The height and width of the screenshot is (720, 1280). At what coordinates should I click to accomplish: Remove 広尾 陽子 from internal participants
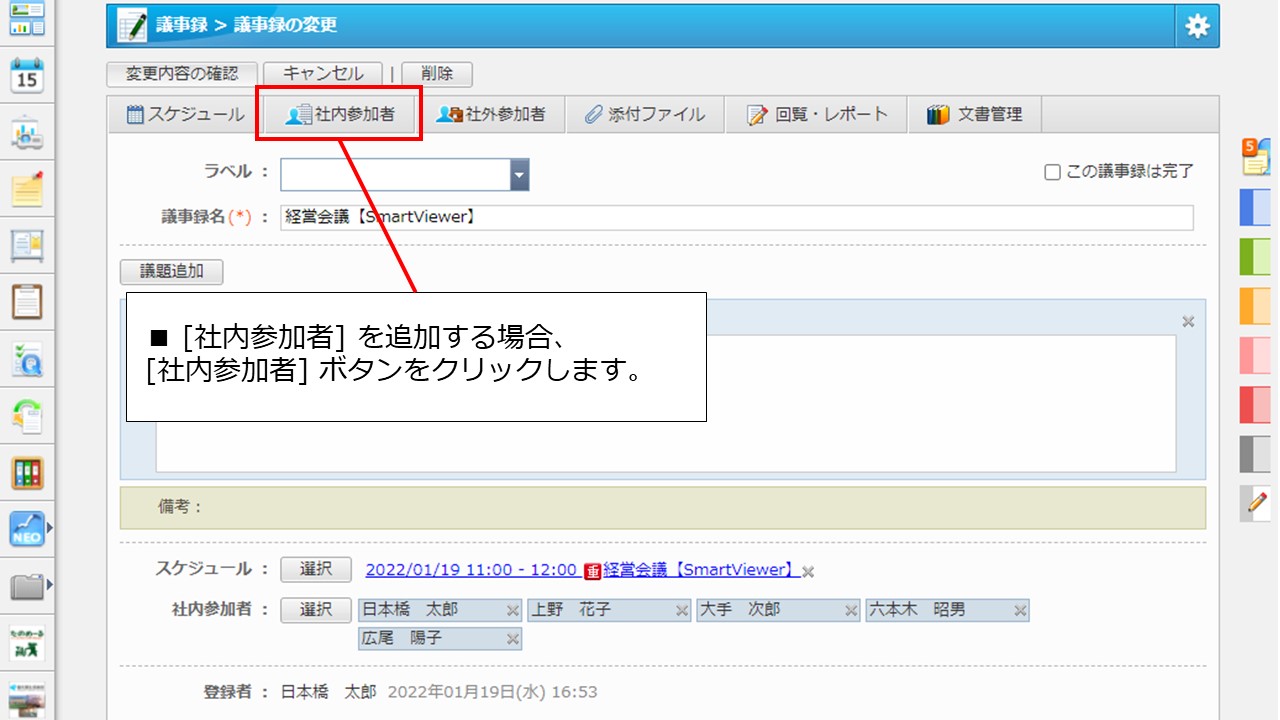tap(512, 639)
